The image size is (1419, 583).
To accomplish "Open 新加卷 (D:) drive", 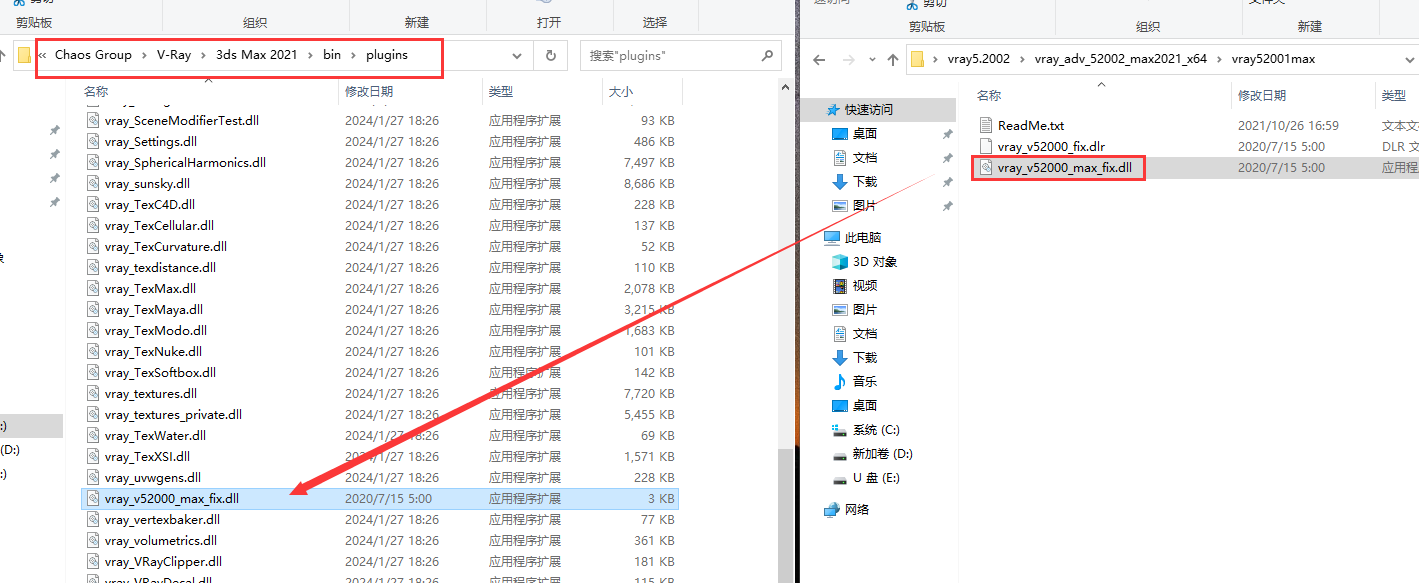I will (x=882, y=454).
